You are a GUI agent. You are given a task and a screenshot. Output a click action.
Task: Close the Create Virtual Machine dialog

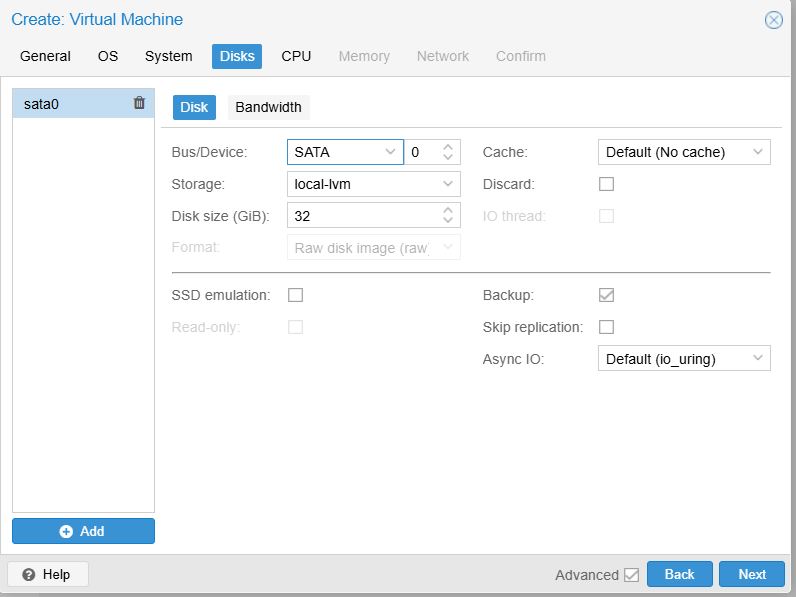coord(773,20)
